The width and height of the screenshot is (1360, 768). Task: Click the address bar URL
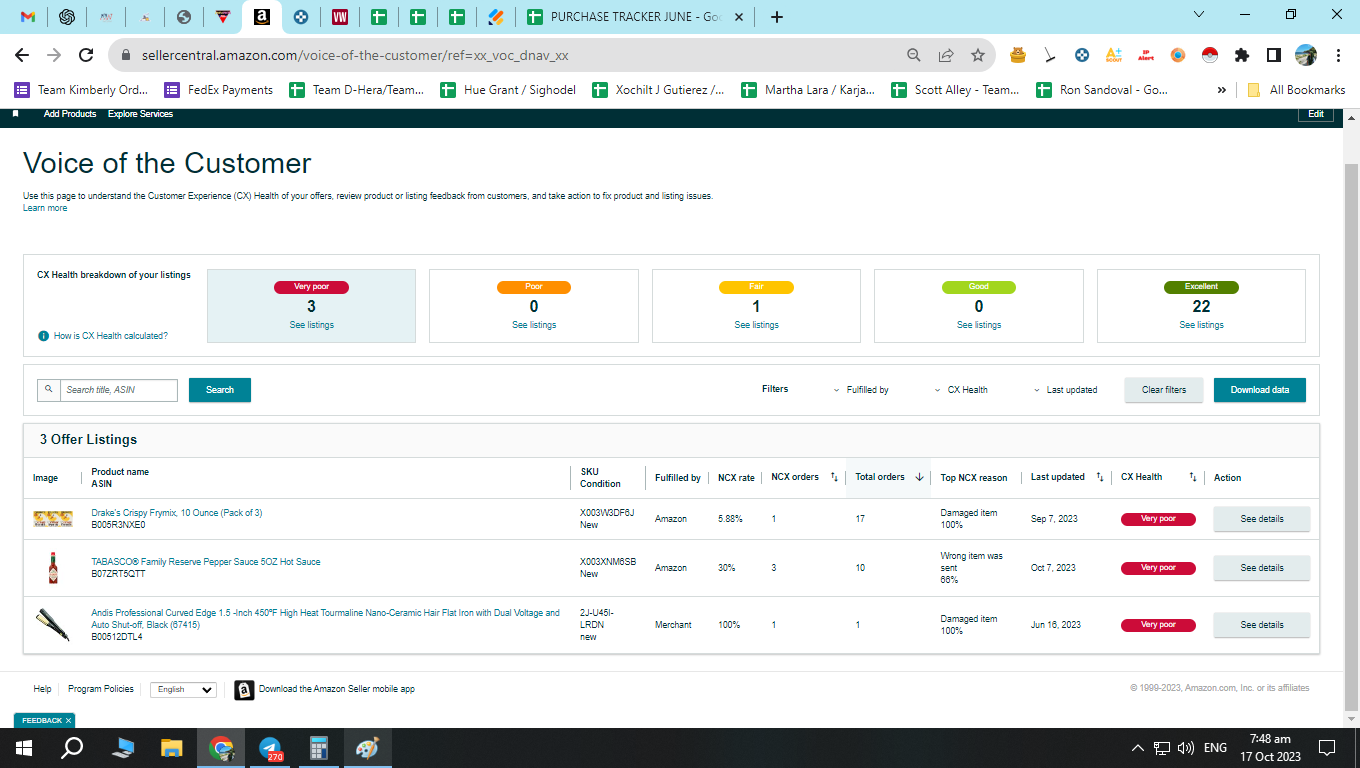pyautogui.click(x=355, y=56)
